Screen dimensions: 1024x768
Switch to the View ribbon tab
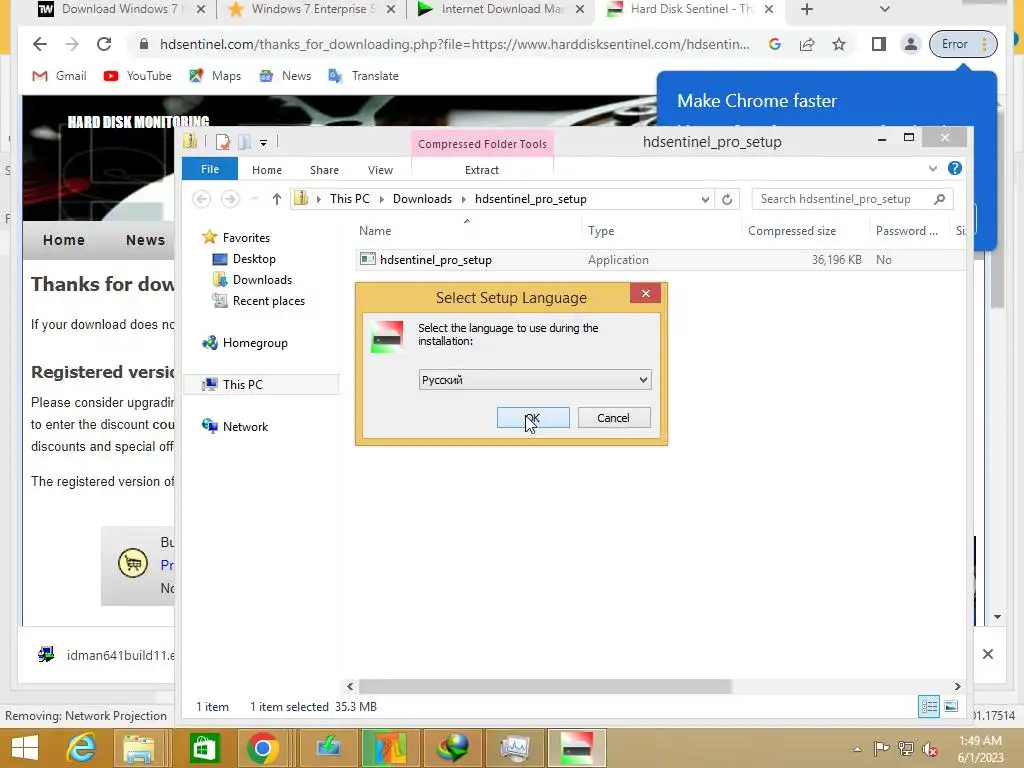pos(380,170)
